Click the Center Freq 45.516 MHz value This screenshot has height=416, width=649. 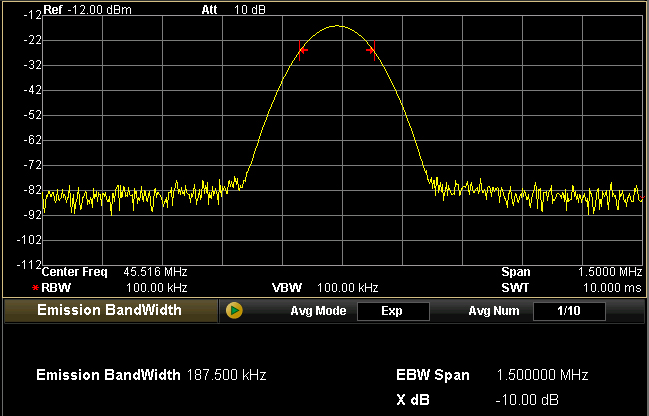(x=155, y=272)
